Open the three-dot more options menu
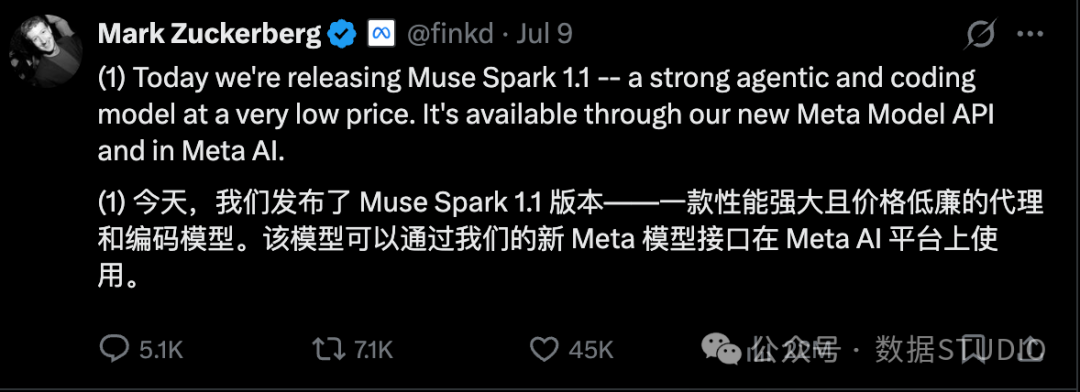Viewport: 1080px width, 392px height. [1035, 34]
